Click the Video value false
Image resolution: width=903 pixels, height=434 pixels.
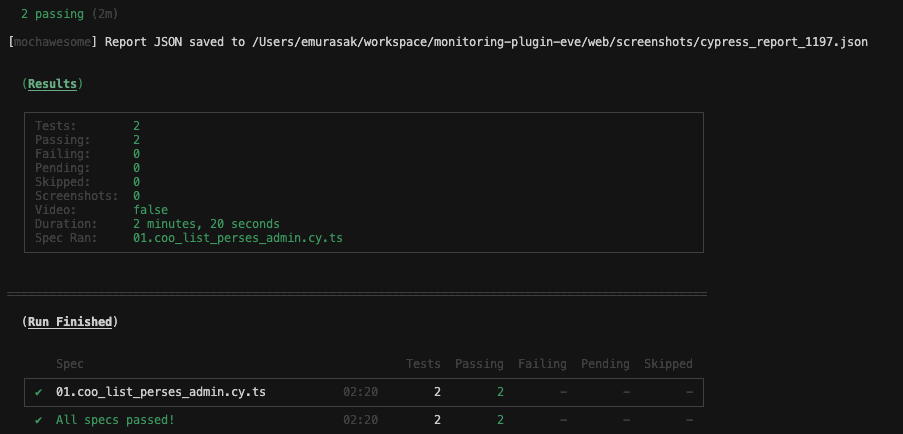pyautogui.click(x=150, y=210)
